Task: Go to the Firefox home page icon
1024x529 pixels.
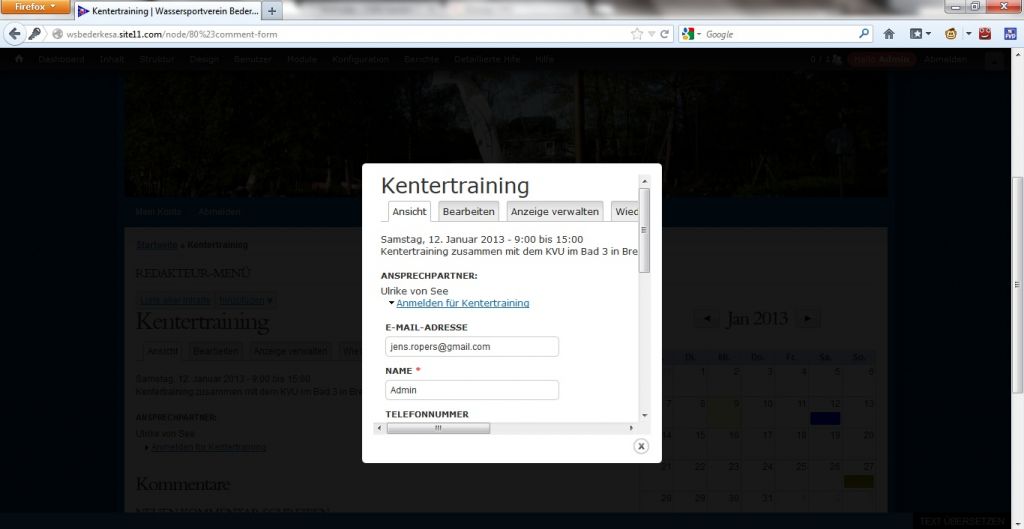Action: pos(889,33)
